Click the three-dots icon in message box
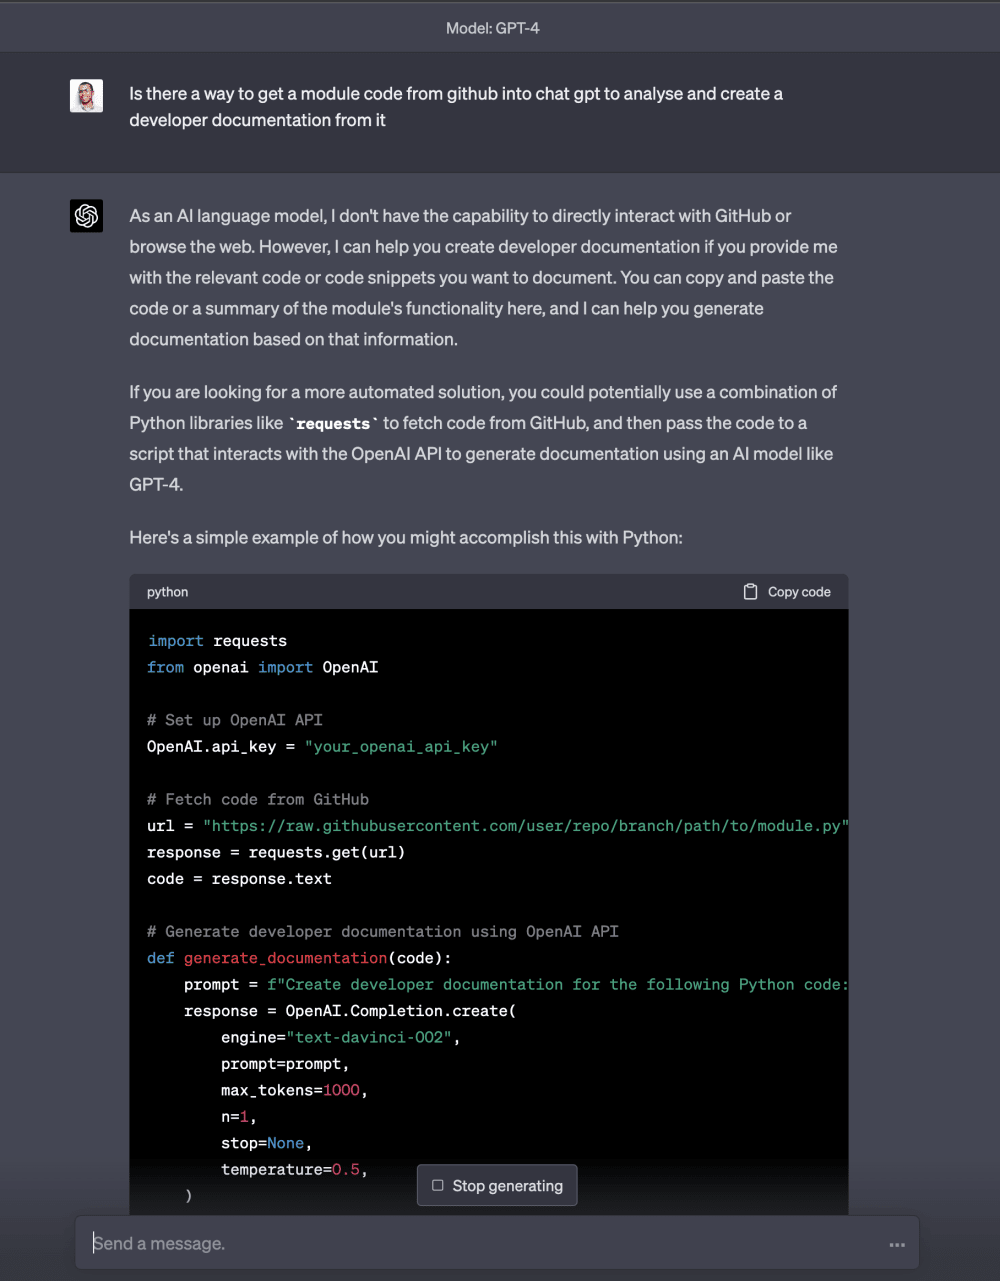This screenshot has height=1281, width=1000. click(897, 1245)
